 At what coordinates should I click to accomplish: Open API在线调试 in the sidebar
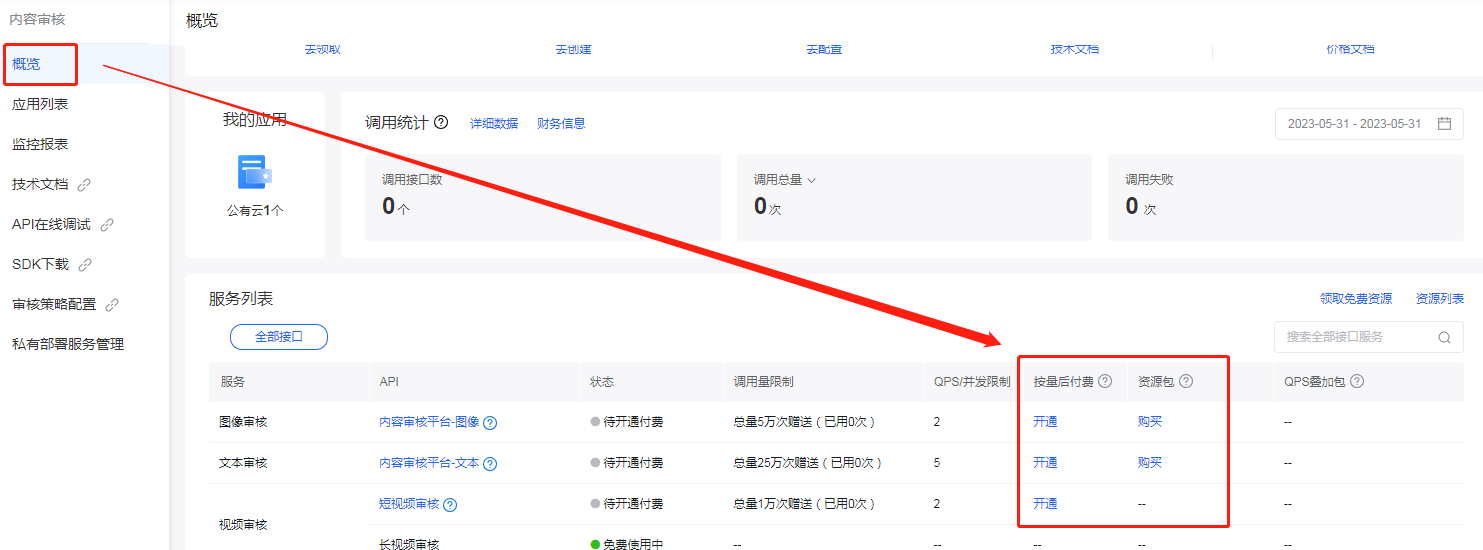[51, 224]
